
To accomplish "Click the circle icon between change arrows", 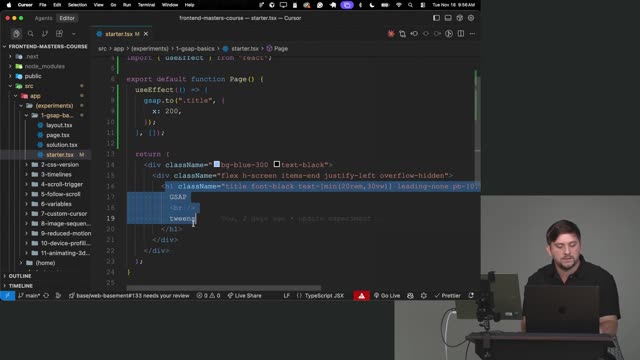I will (x=426, y=34).
